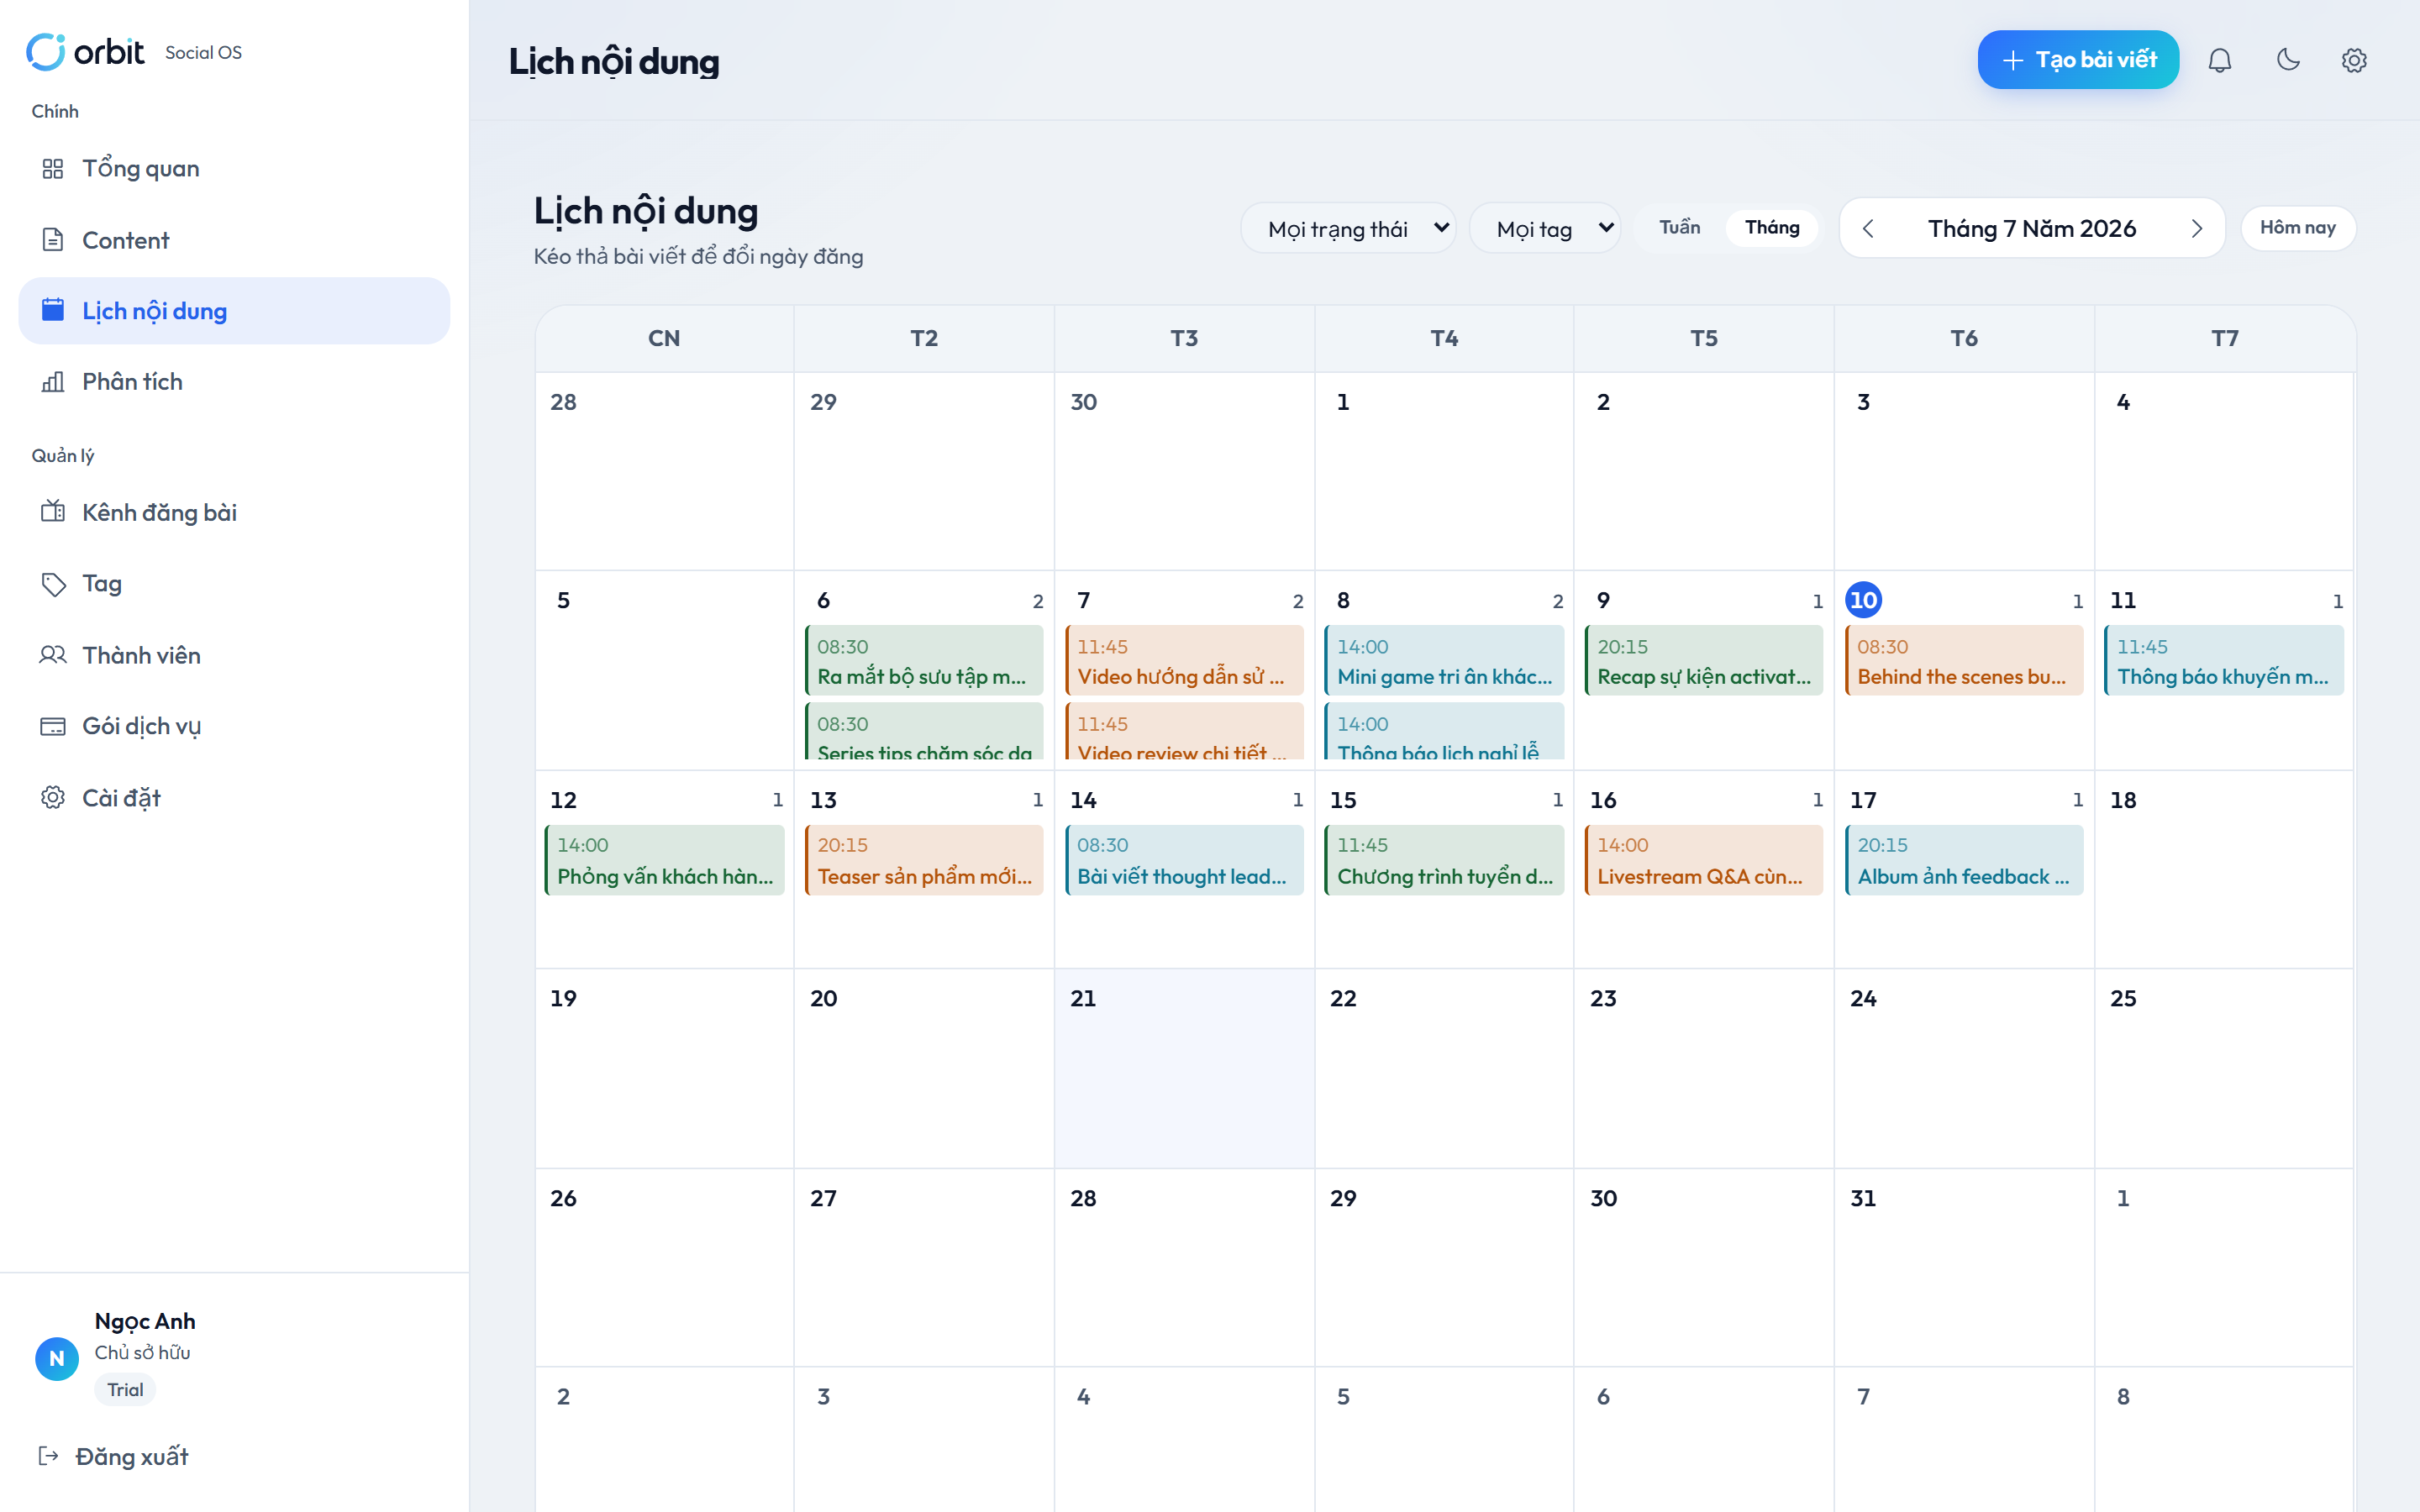
Task: Click the Orbit logo
Action: [86, 52]
